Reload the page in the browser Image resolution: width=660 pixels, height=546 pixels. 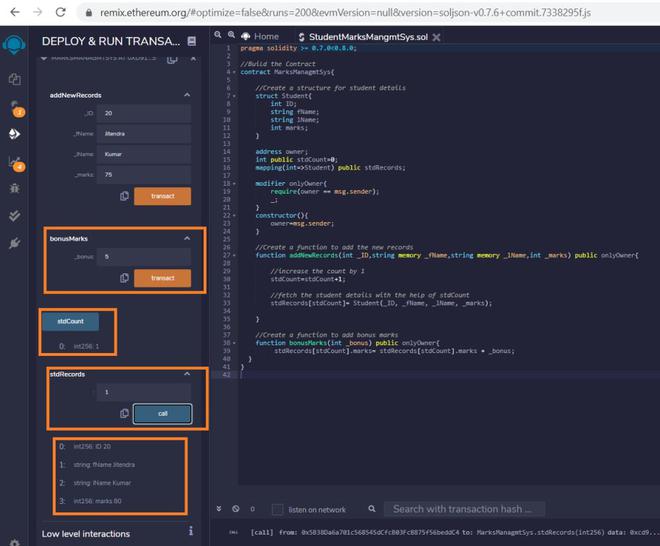58,13
